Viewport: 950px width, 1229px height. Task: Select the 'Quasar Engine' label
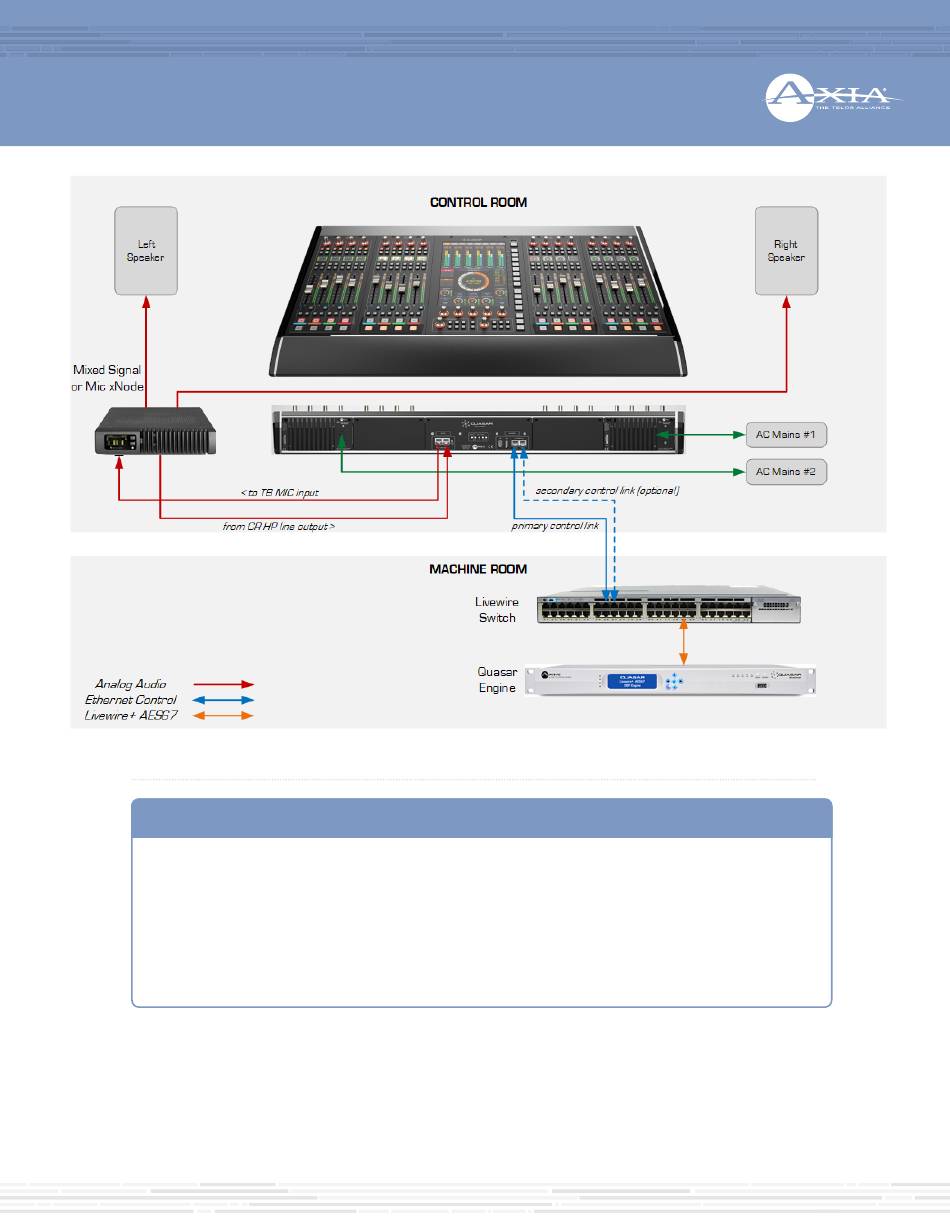tap(497, 681)
